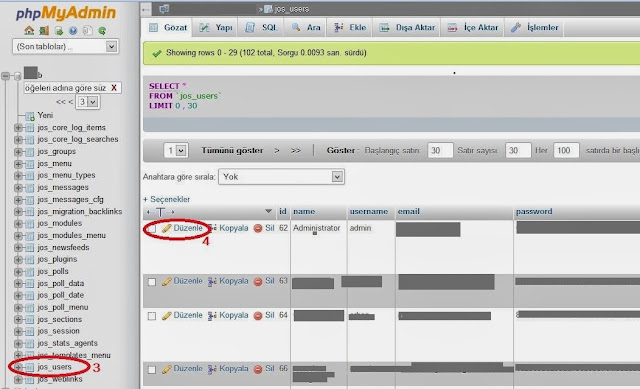The image size is (640, 389).
Task: Check the checkbox for row id 62
Action: tap(152, 229)
